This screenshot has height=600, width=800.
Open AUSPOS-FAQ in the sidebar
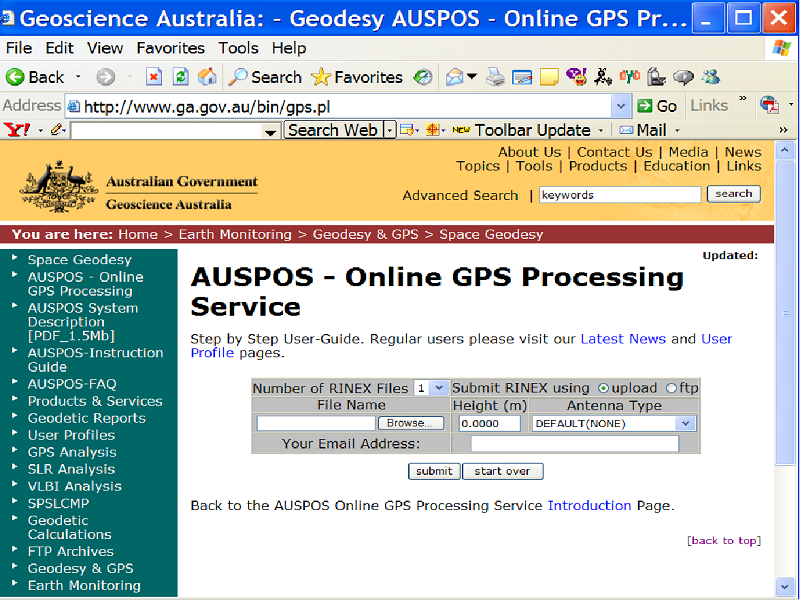(72, 384)
